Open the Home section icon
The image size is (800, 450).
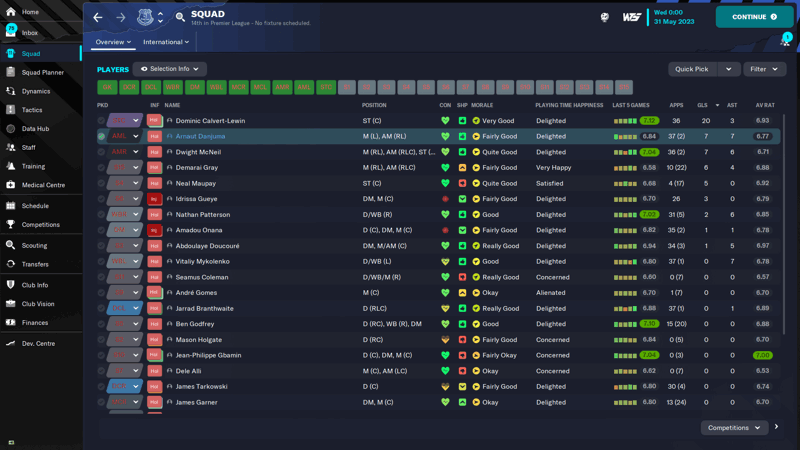[x=11, y=11]
